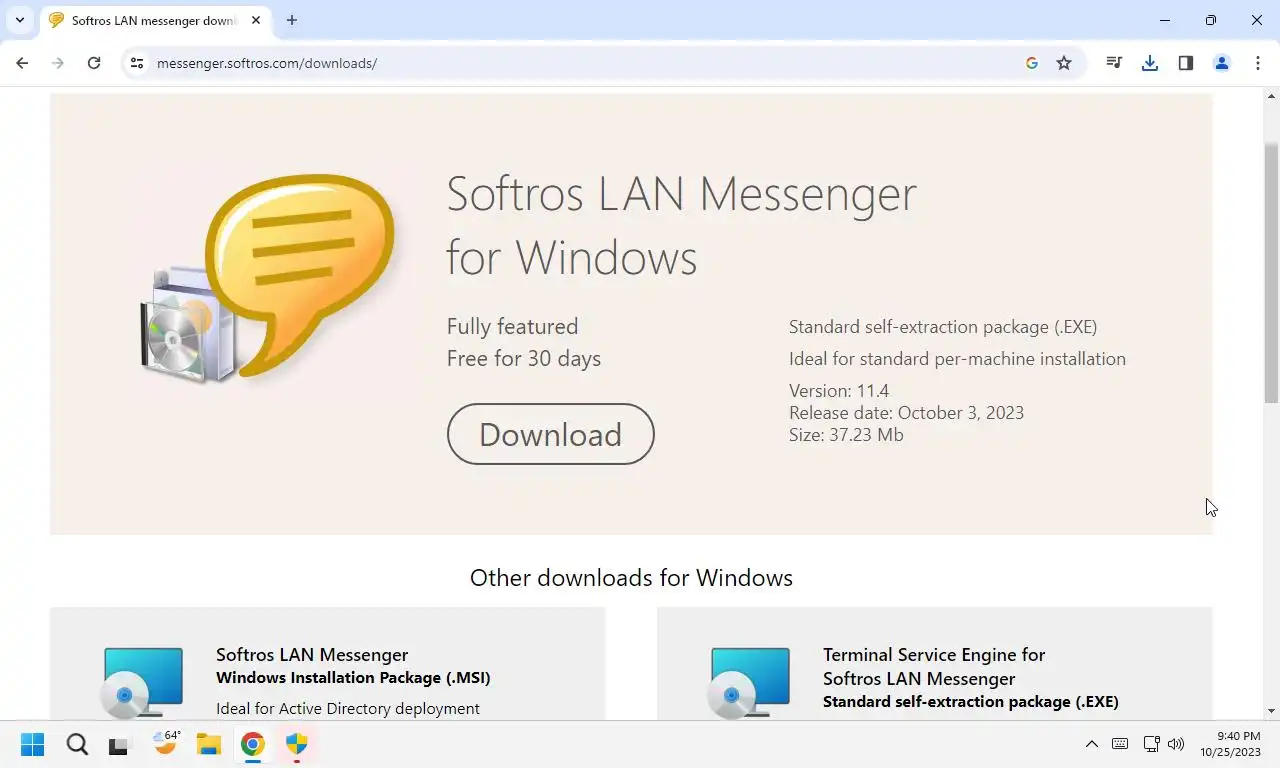Open a new browser tab
The width and height of the screenshot is (1280, 768).
pyautogui.click(x=292, y=20)
